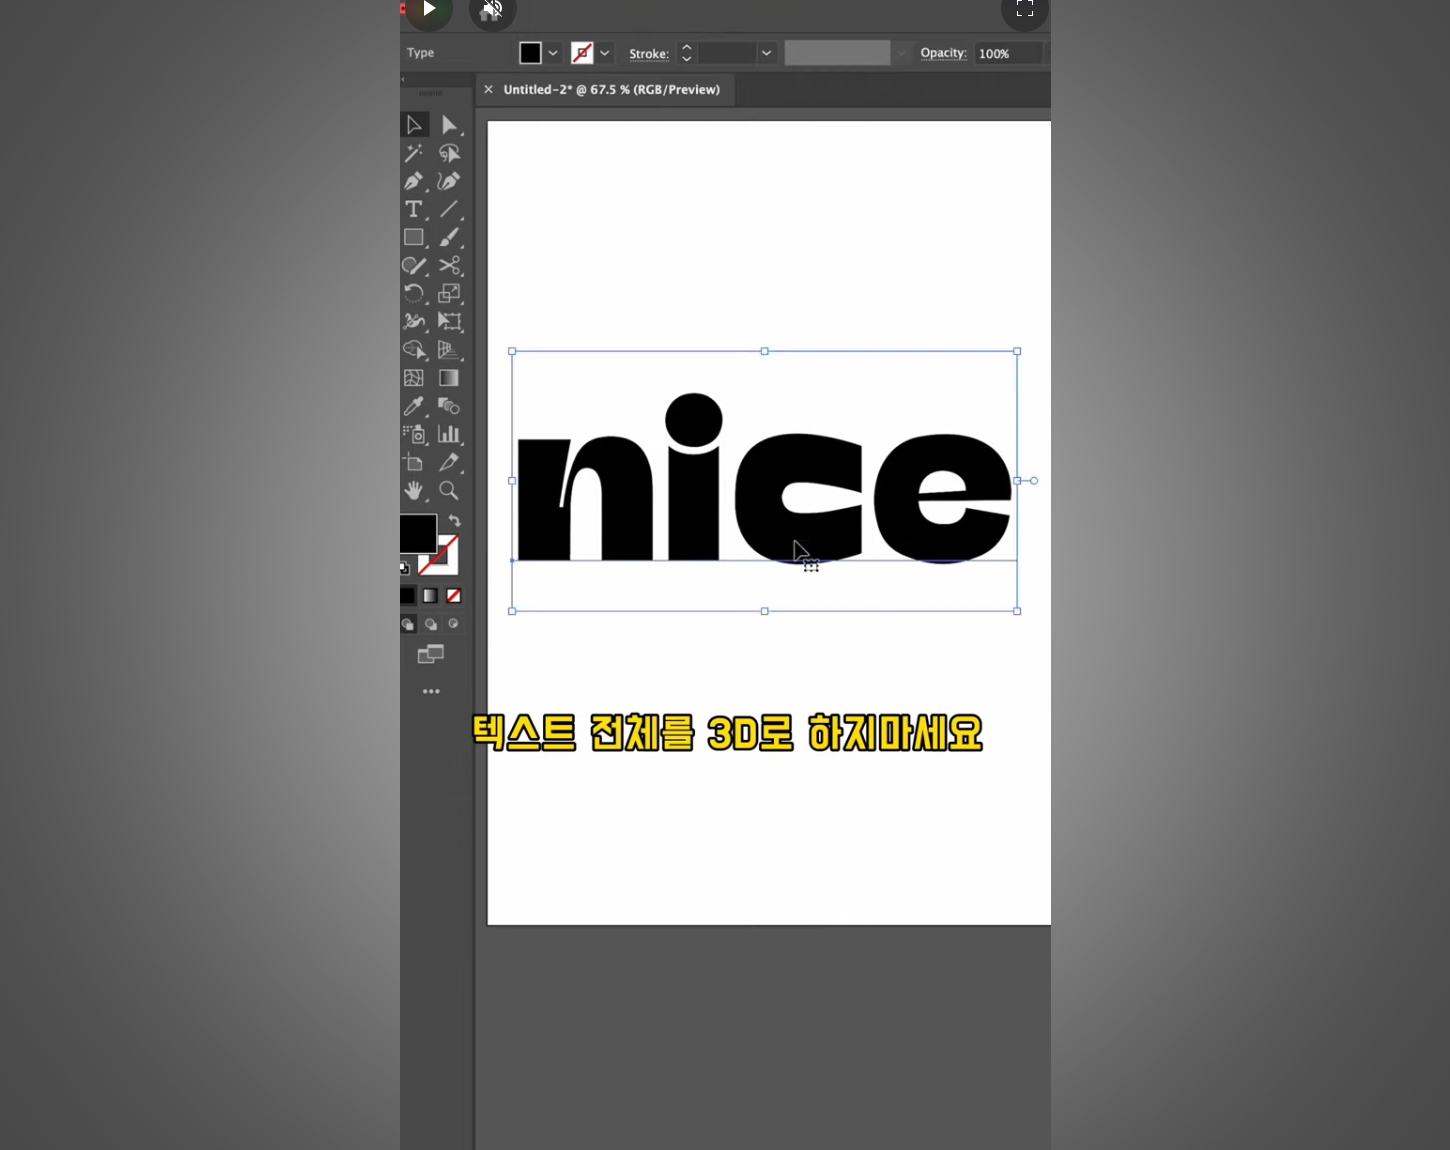This screenshot has height=1150, width=1450.
Task: Choose the Scissors tool
Action: click(449, 266)
